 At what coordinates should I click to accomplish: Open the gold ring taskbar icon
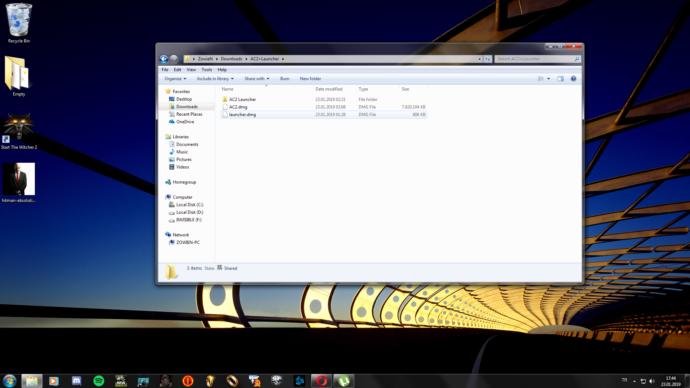coord(232,381)
